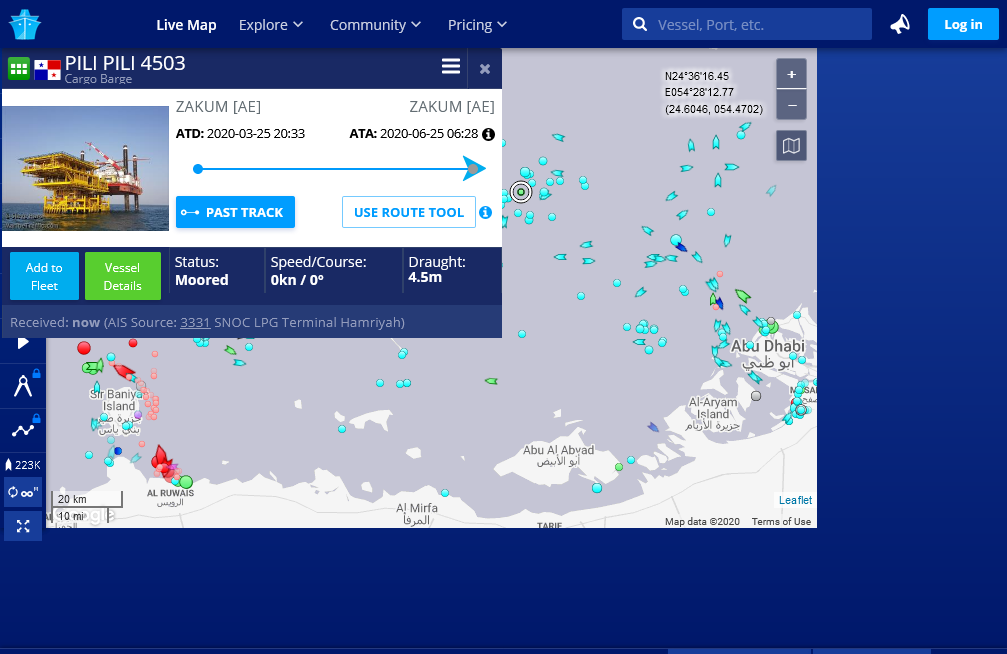
Task: Click the Al-Aryam Island label
Action: click(713, 408)
